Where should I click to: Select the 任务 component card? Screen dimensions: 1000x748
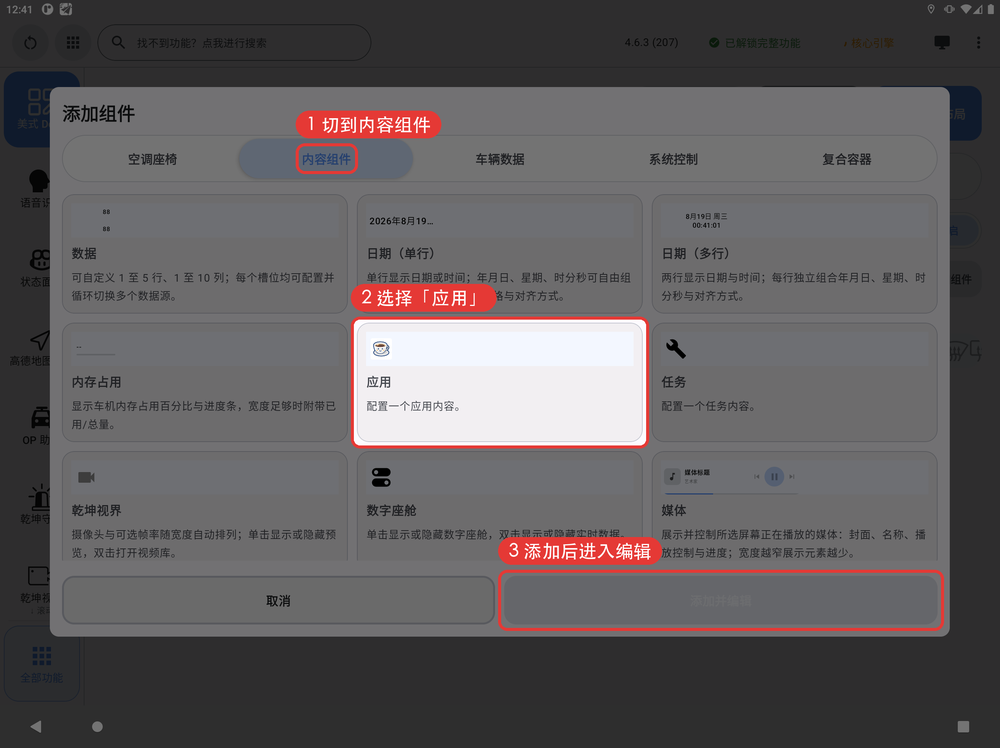[795, 383]
